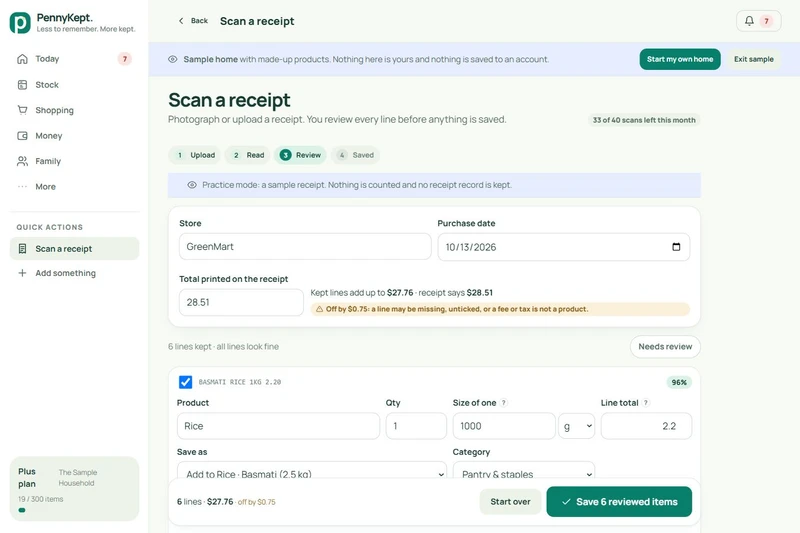Screen dimensions: 800x533
Task: Go to step 2 Read
Action: (x=248, y=155)
